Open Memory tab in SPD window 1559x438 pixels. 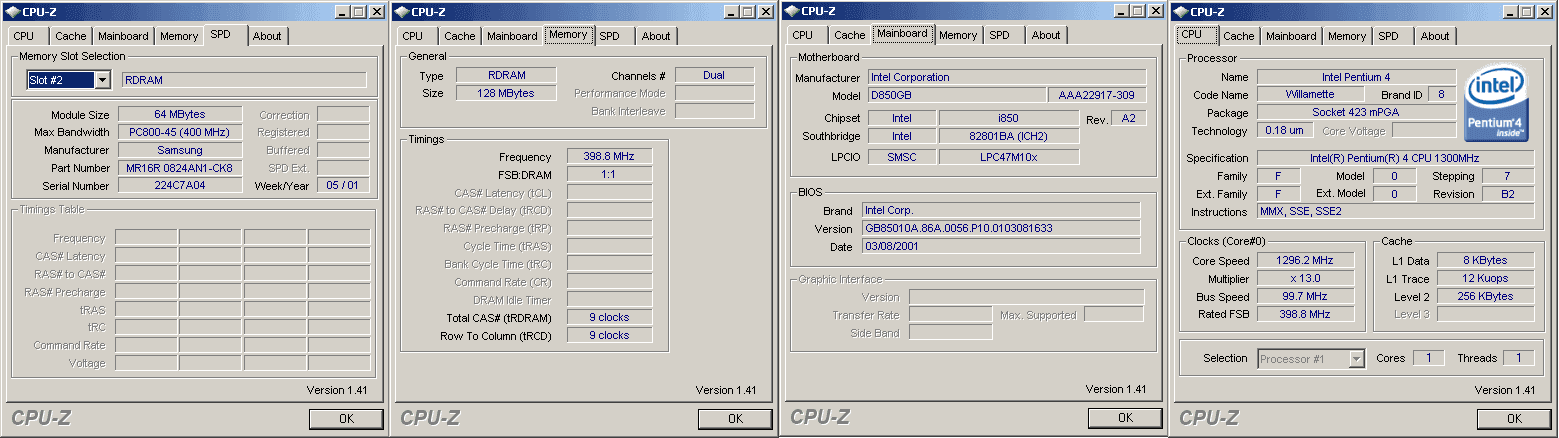[179, 36]
